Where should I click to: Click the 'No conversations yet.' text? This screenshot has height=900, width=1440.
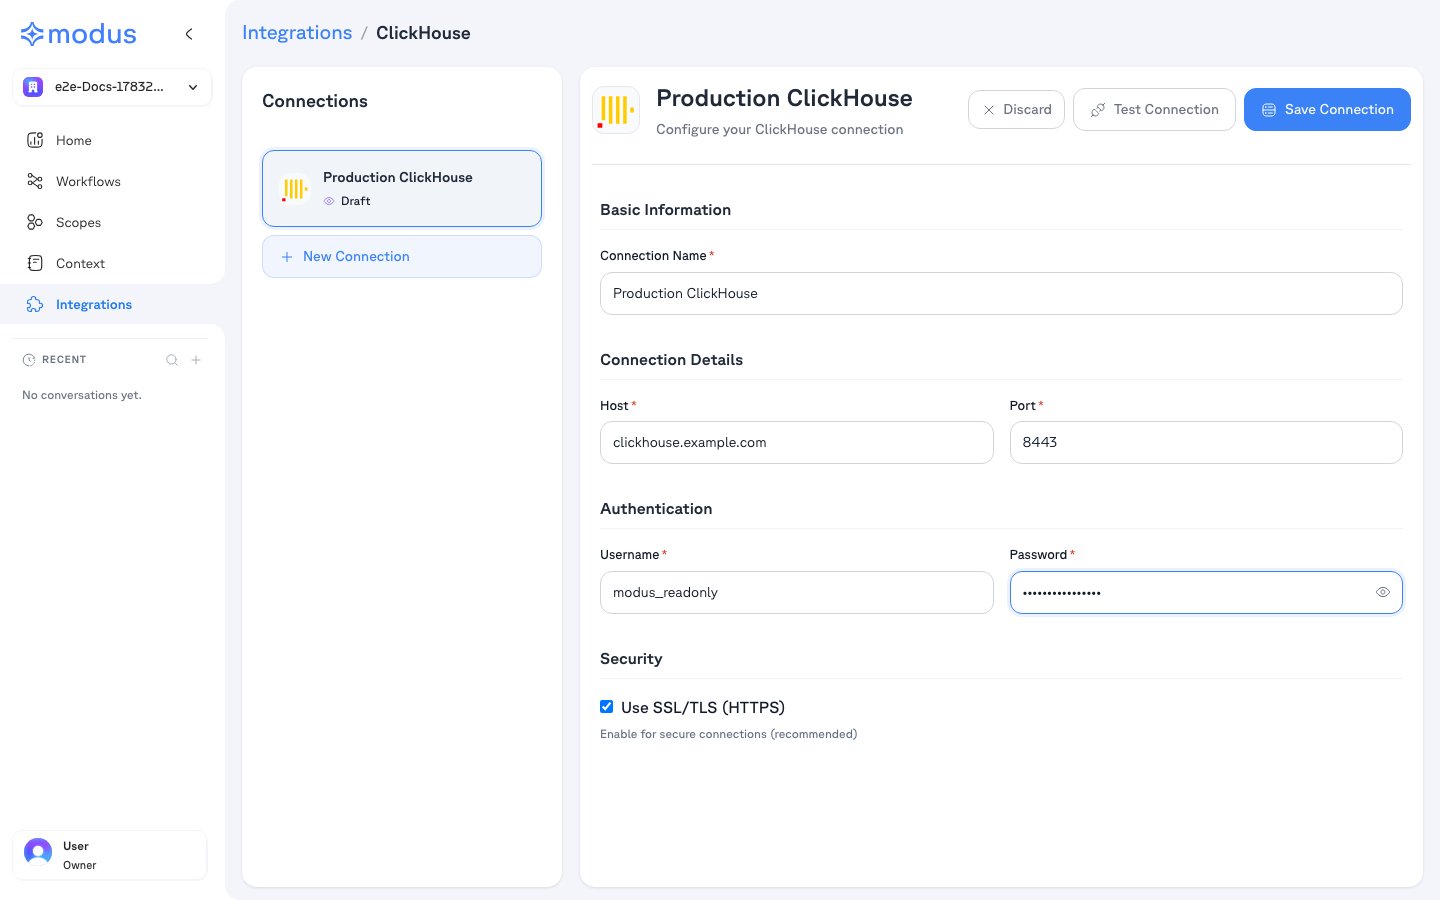click(82, 395)
